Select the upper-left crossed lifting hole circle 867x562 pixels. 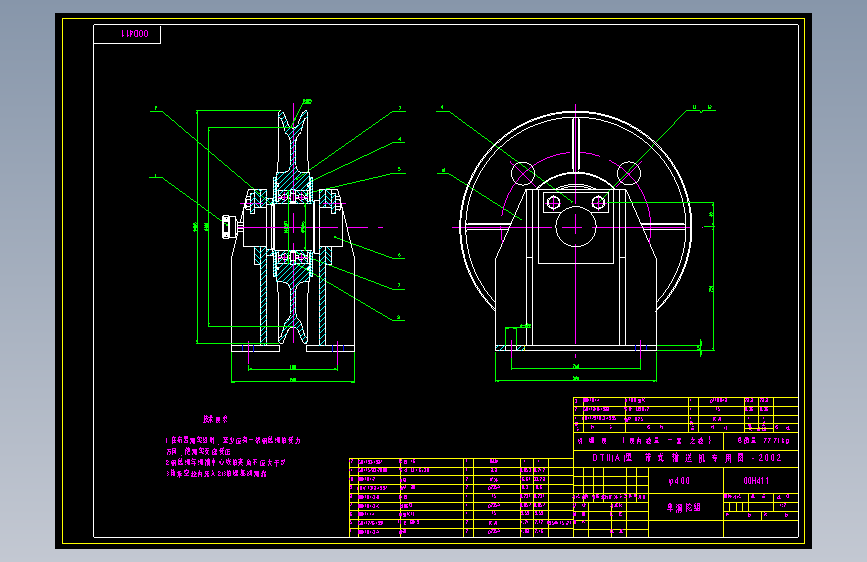tap(523, 174)
